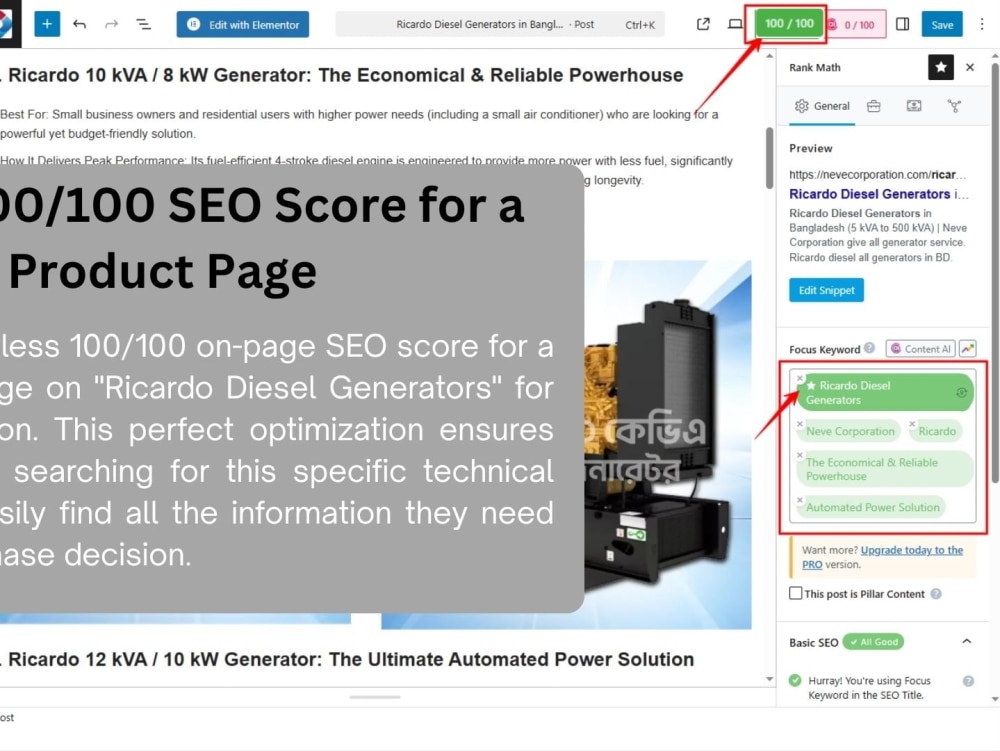Select the Neve Corporation keyword tag
Image resolution: width=1000 pixels, height=751 pixels.
(850, 432)
